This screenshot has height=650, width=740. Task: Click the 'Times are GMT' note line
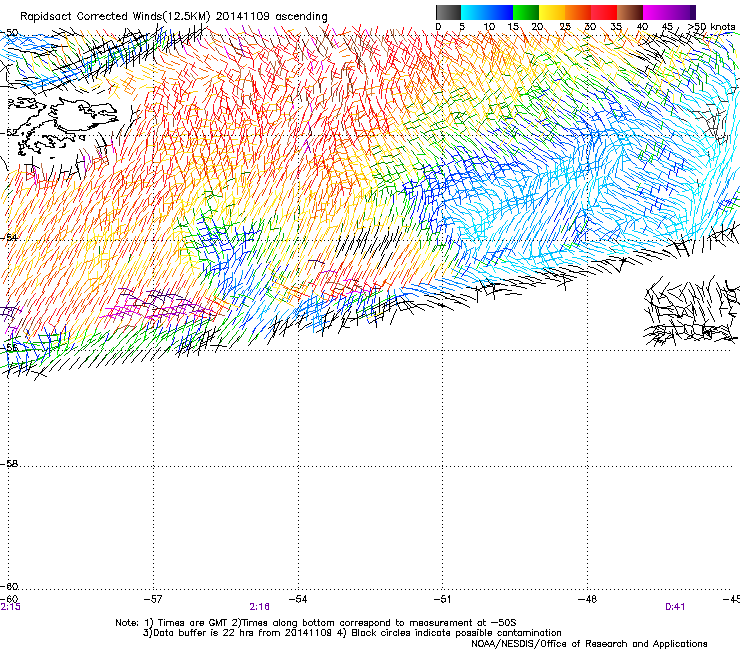(315, 623)
